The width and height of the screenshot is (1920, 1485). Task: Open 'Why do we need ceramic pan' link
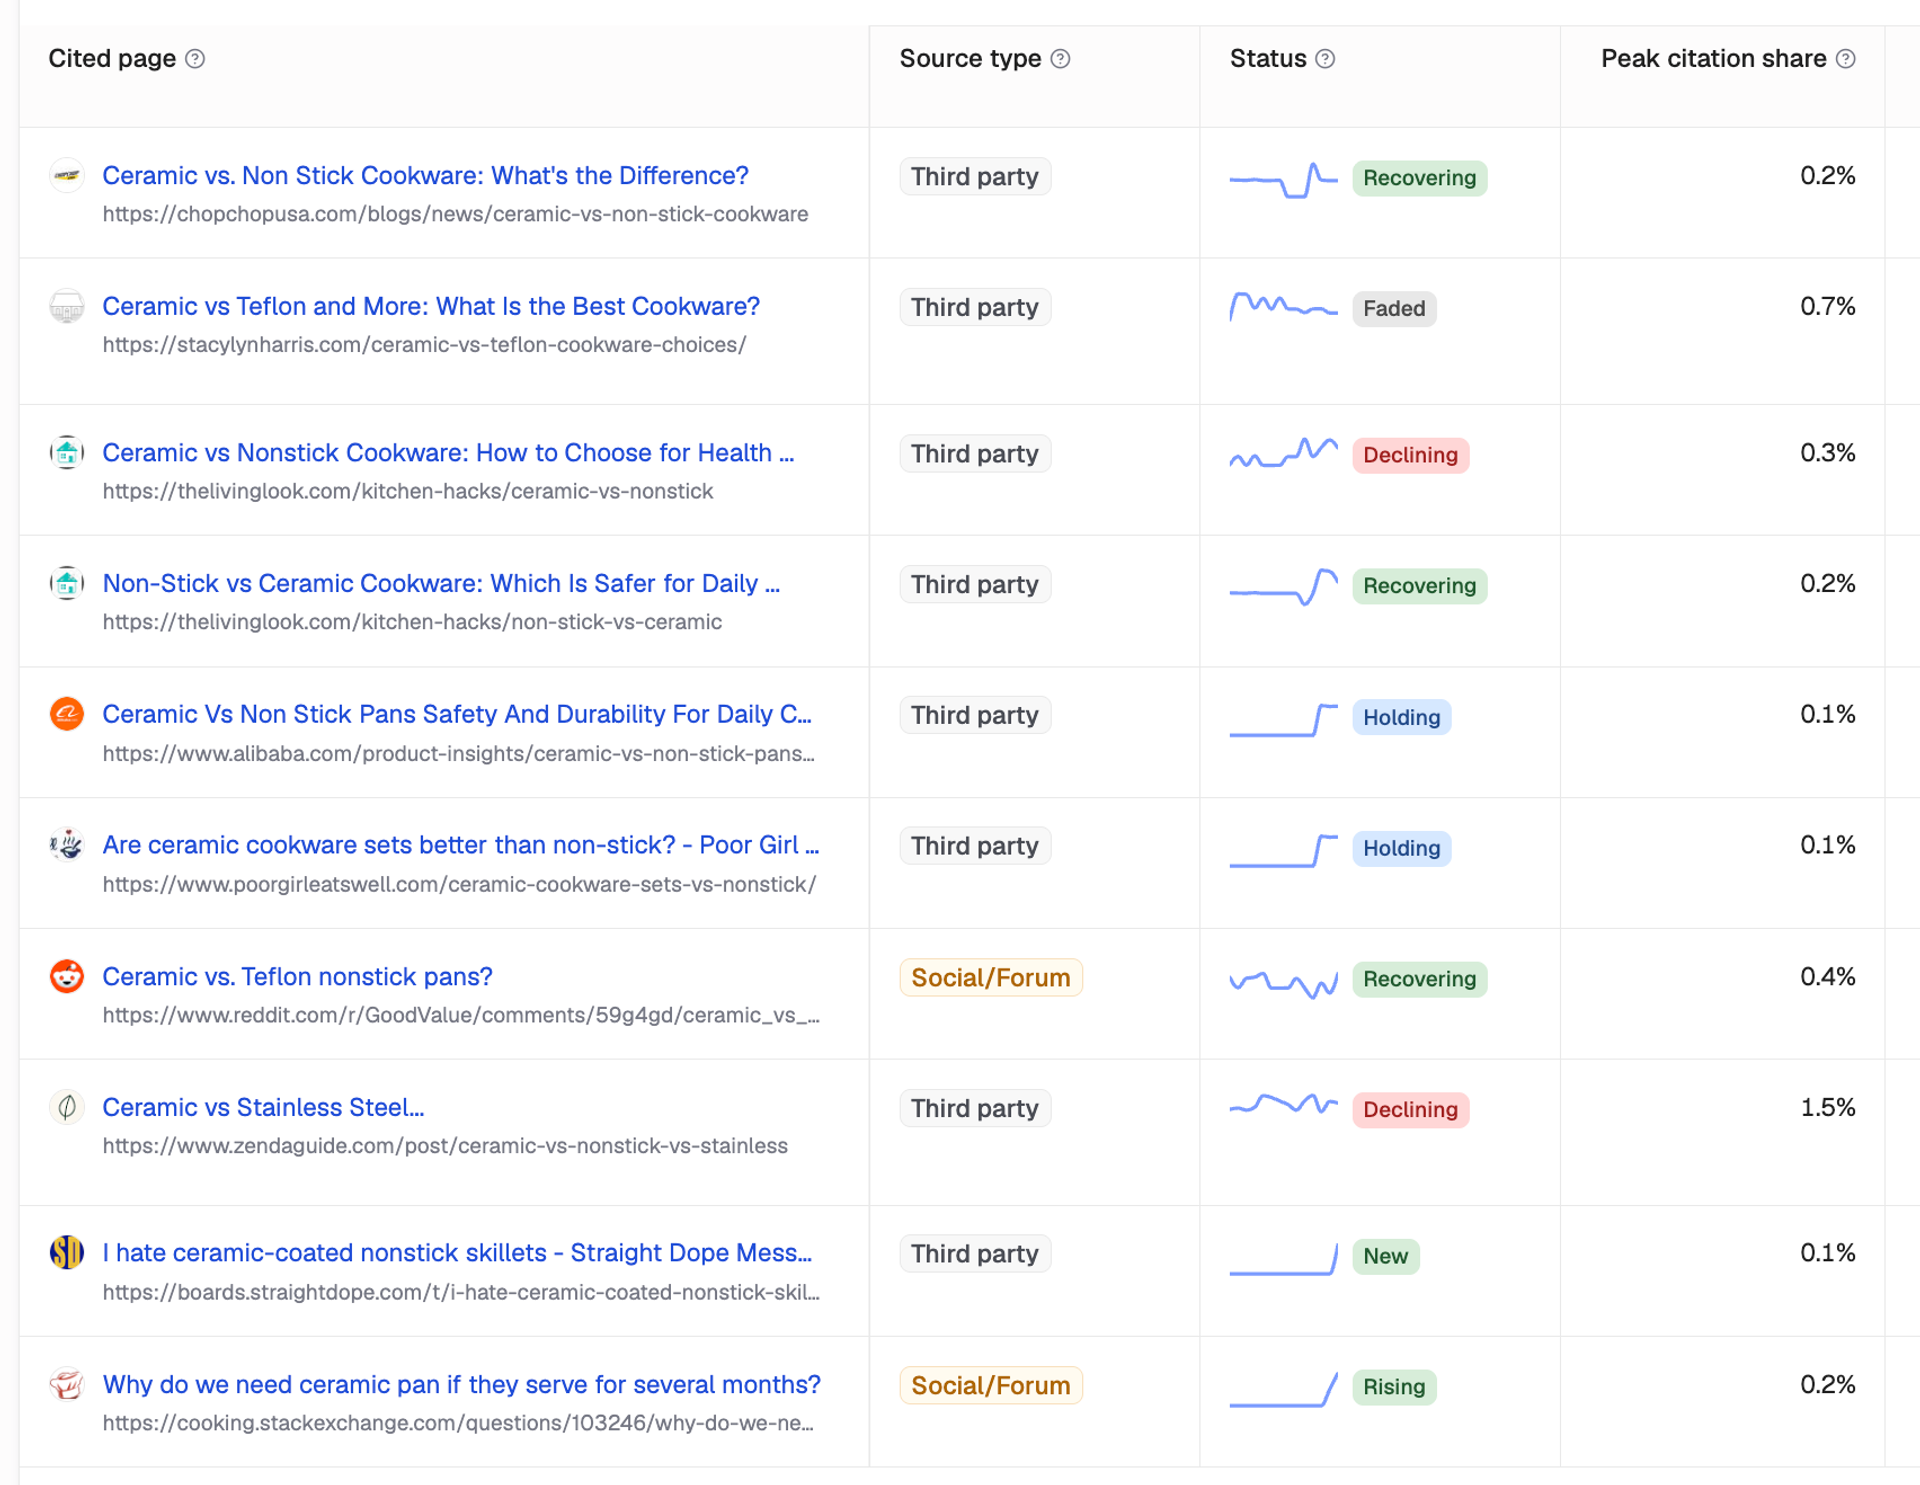tap(461, 1384)
